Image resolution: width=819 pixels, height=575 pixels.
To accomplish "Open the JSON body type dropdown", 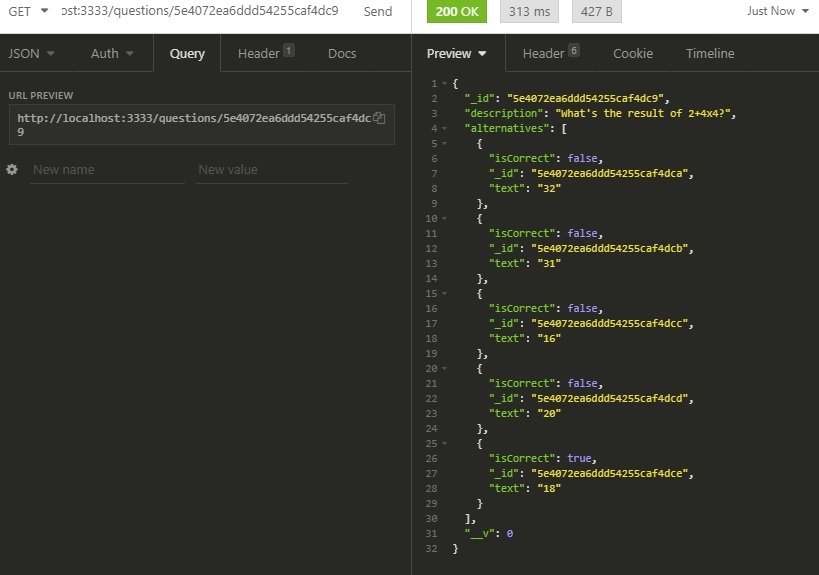I will (x=31, y=53).
